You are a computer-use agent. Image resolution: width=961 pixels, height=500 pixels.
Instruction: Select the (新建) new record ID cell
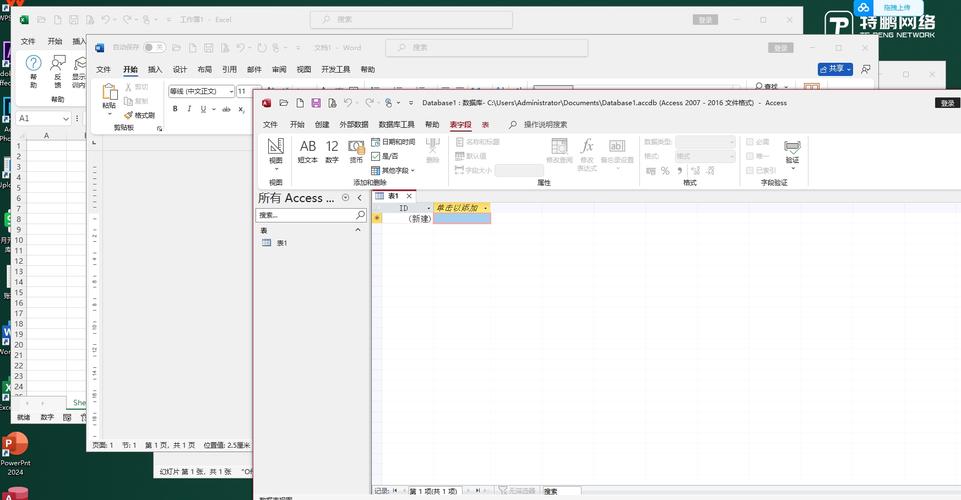click(408, 219)
